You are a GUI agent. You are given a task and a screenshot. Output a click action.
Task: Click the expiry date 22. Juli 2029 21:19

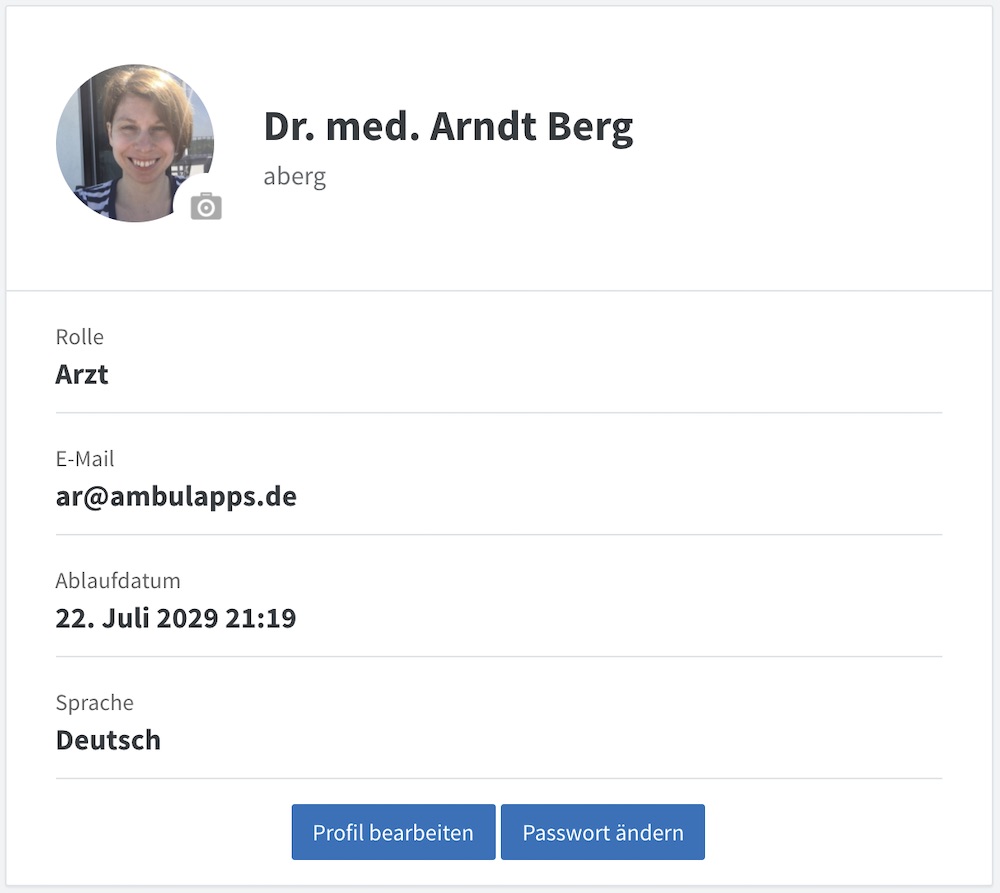pyautogui.click(x=176, y=618)
